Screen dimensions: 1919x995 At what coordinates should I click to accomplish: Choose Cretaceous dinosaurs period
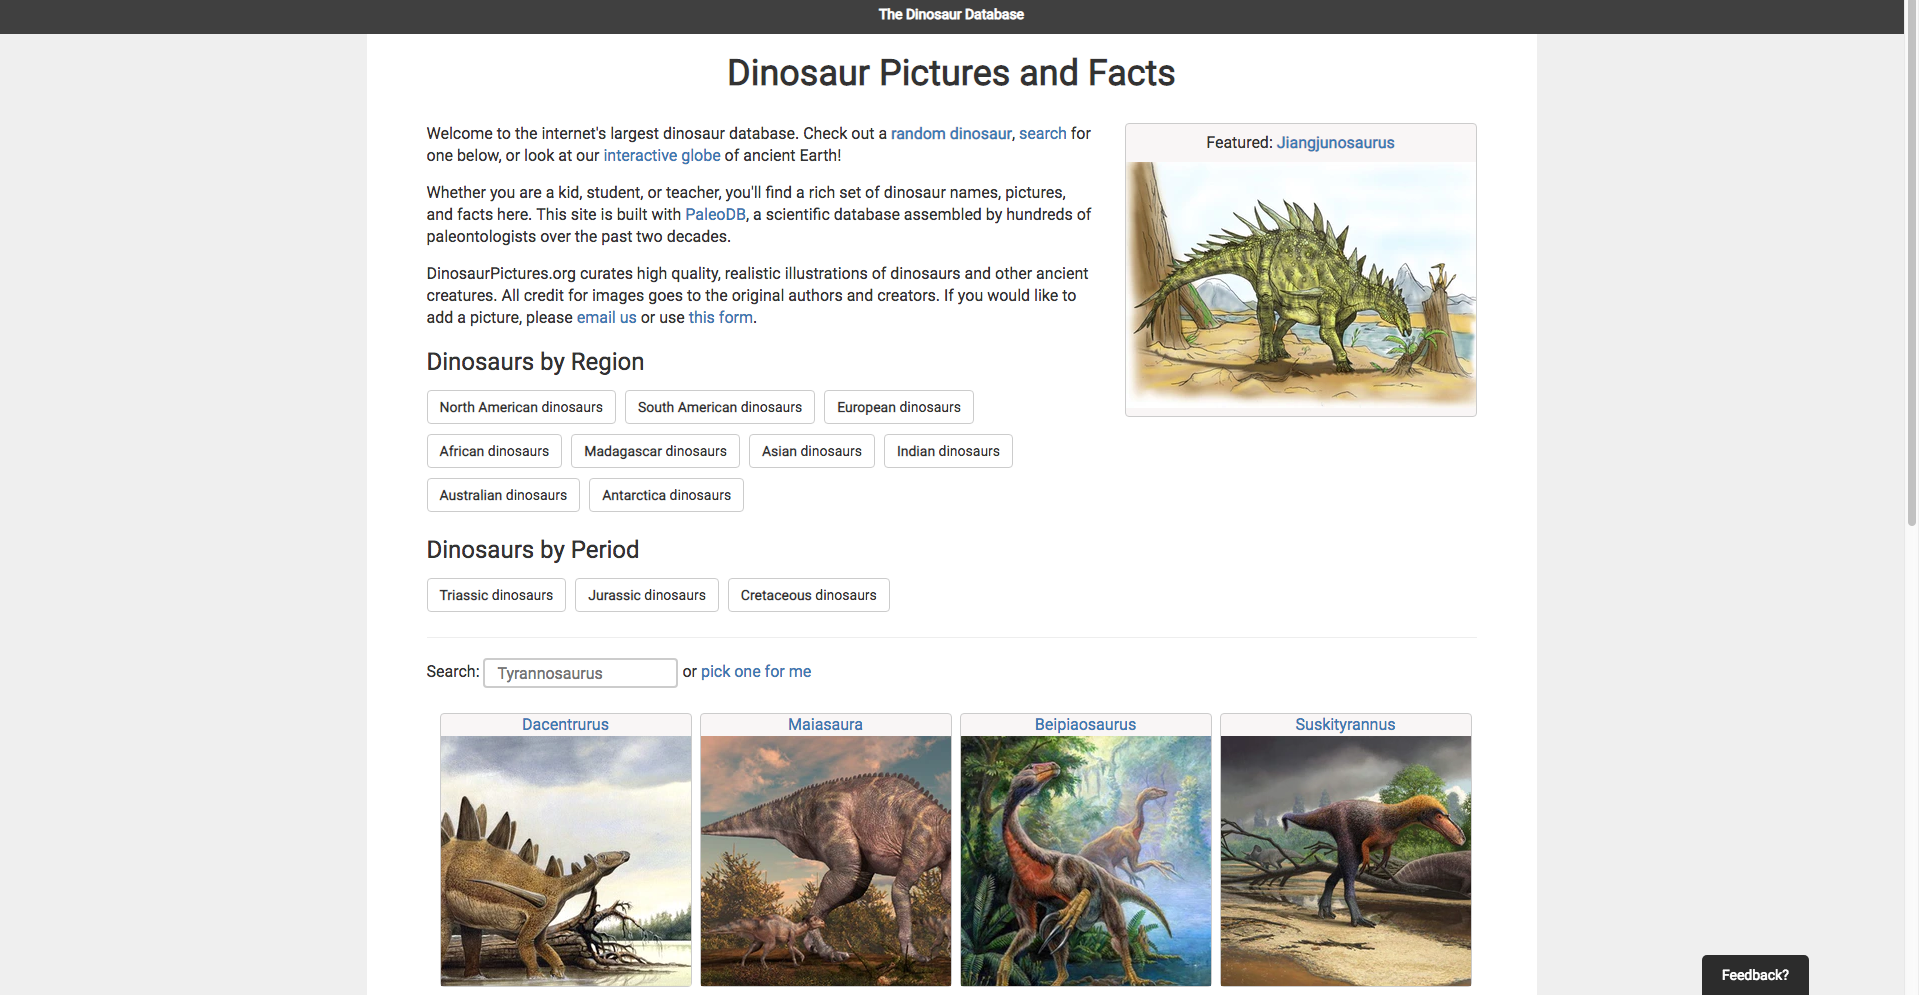coord(808,595)
